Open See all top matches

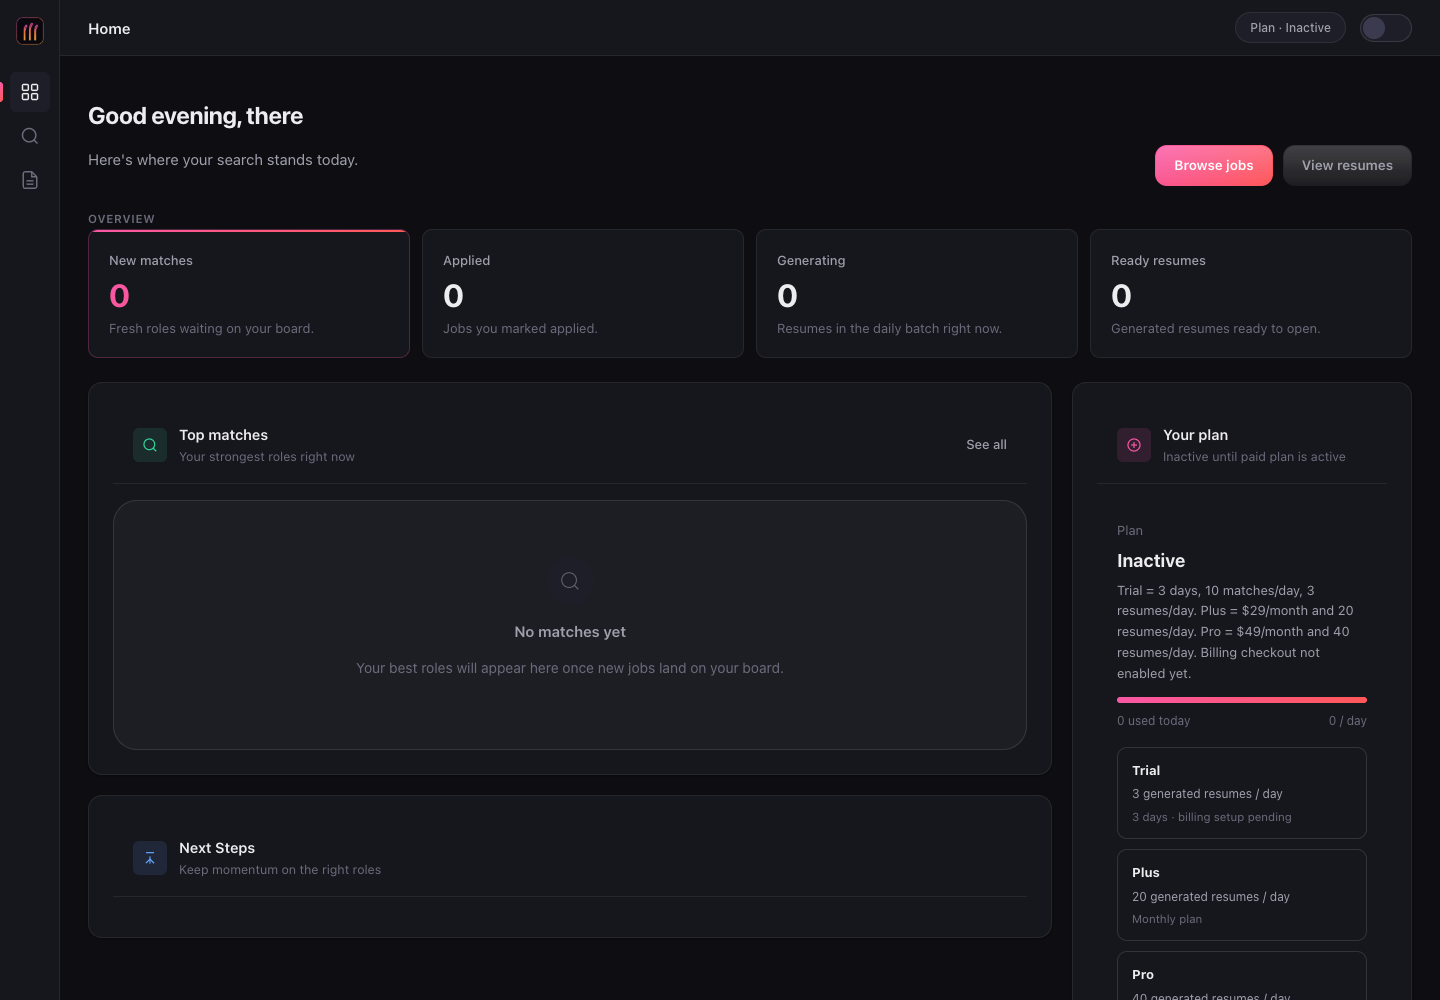[986, 445]
